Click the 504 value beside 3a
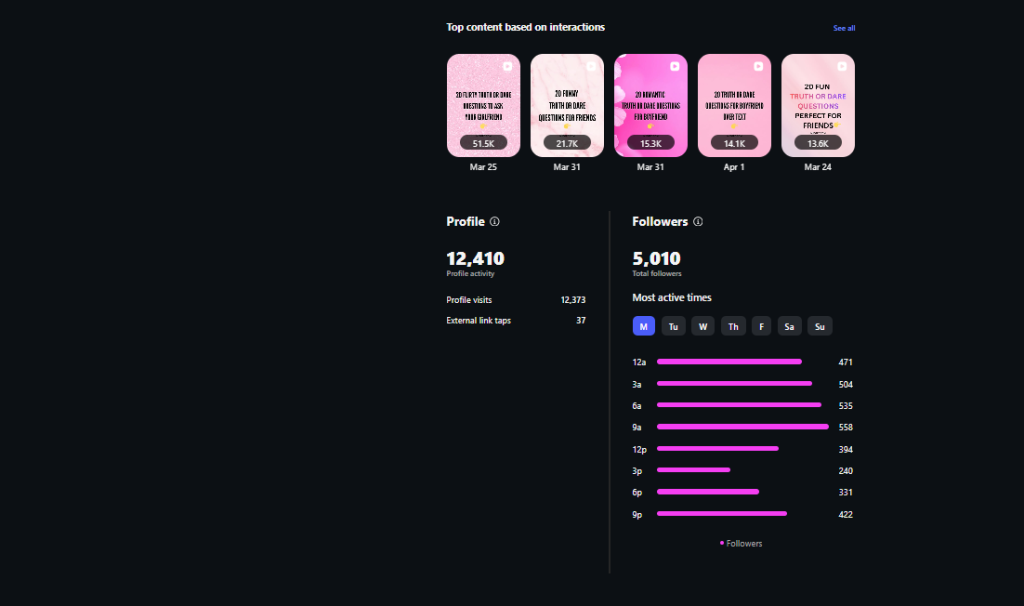Screen dimensions: 1024x606 pos(845,385)
